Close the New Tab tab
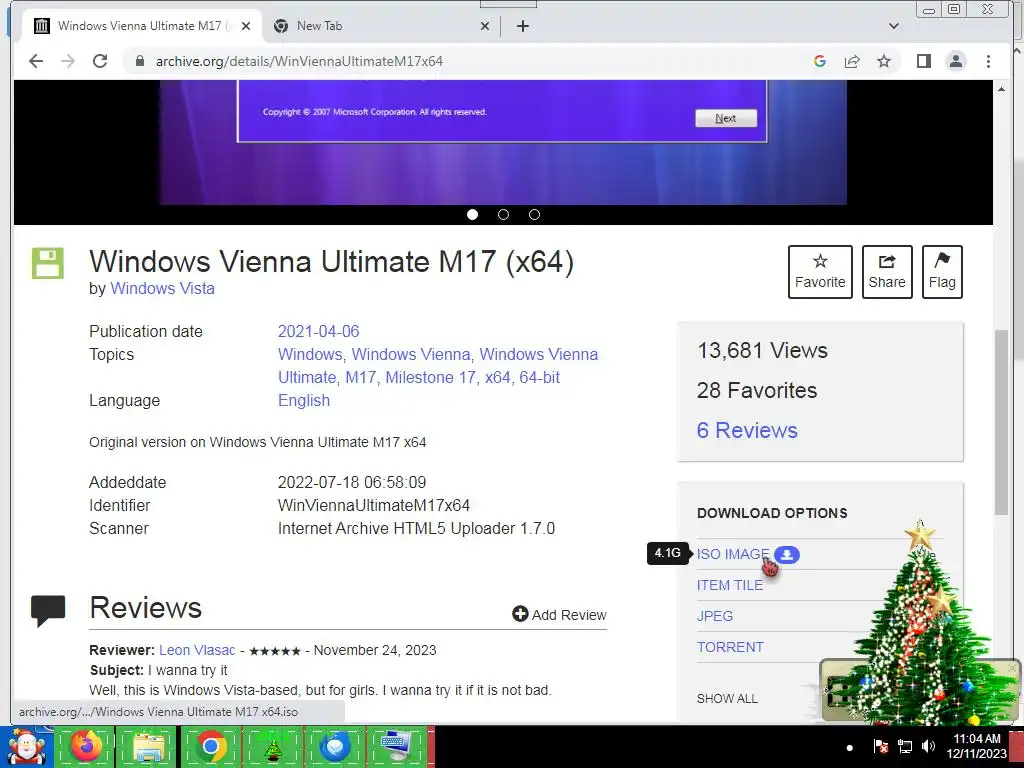The width and height of the screenshot is (1024, 768). click(x=485, y=26)
